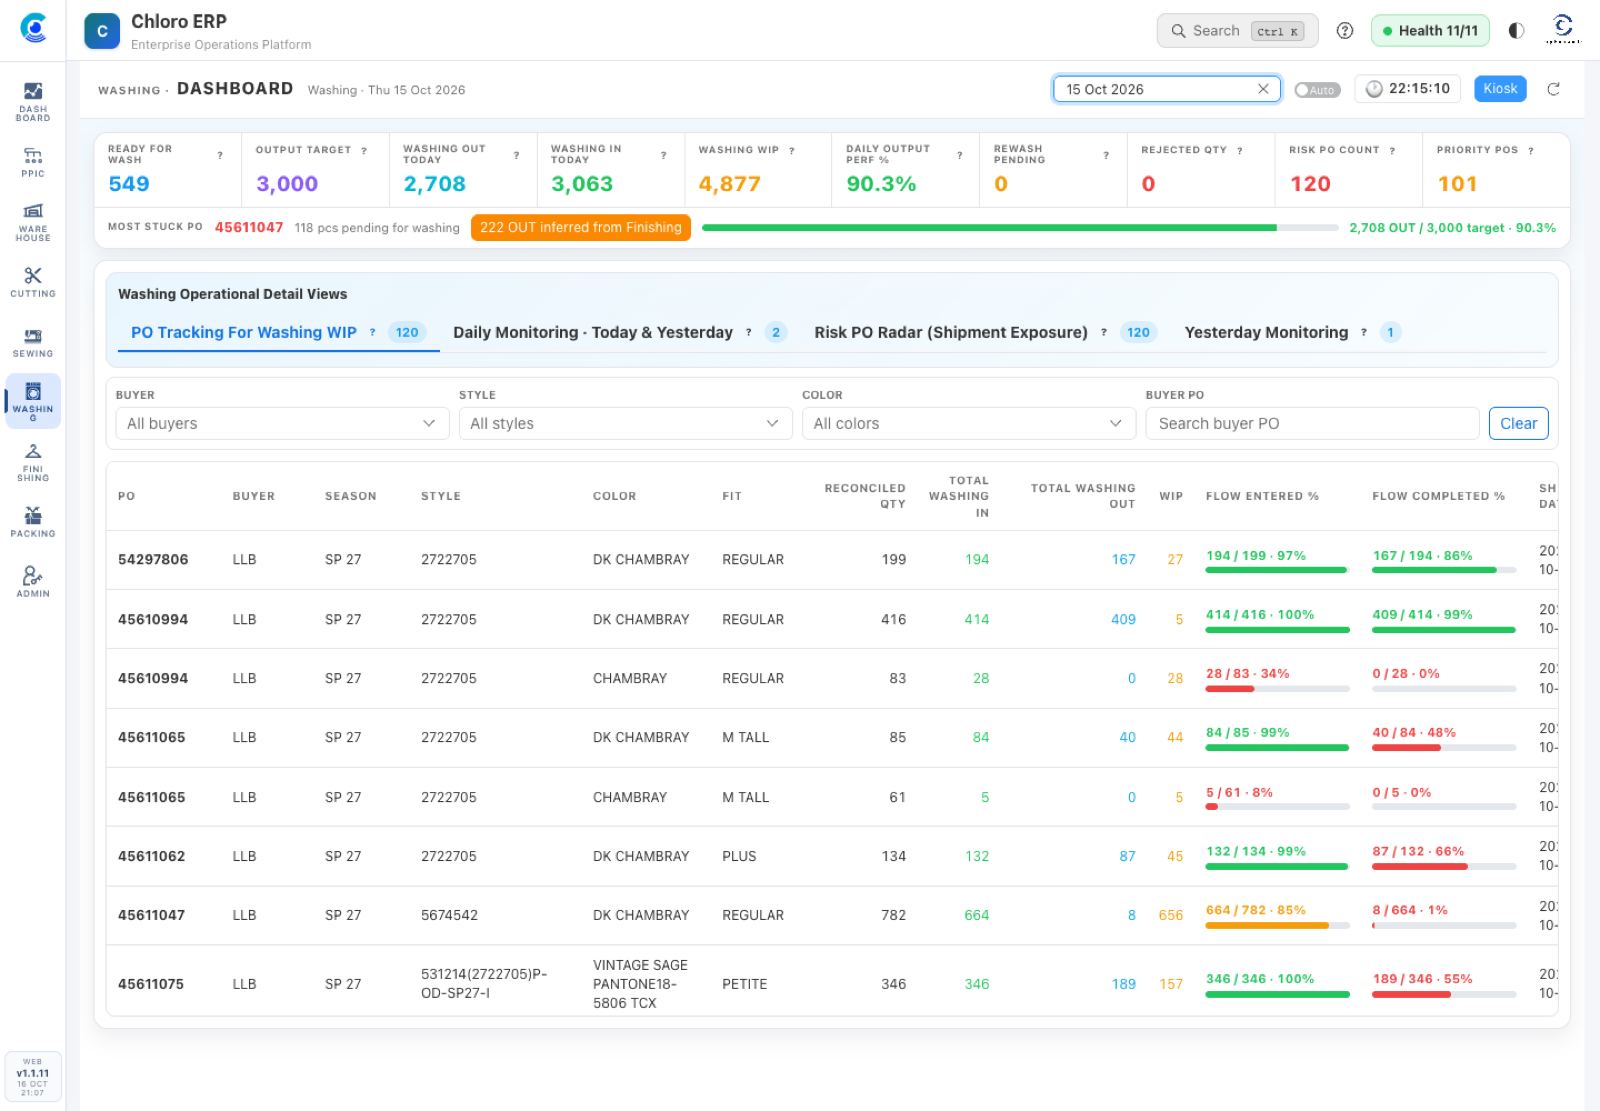Image resolution: width=1600 pixels, height=1111 pixels.
Task: Open Risk PO Radar (Shipment Exposure) tab
Action: (x=985, y=332)
